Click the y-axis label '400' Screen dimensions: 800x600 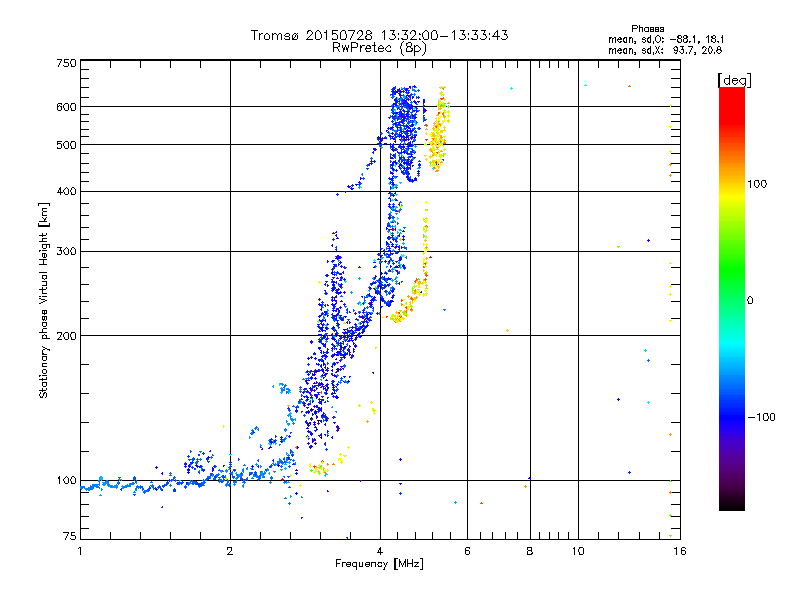[x=66, y=191]
